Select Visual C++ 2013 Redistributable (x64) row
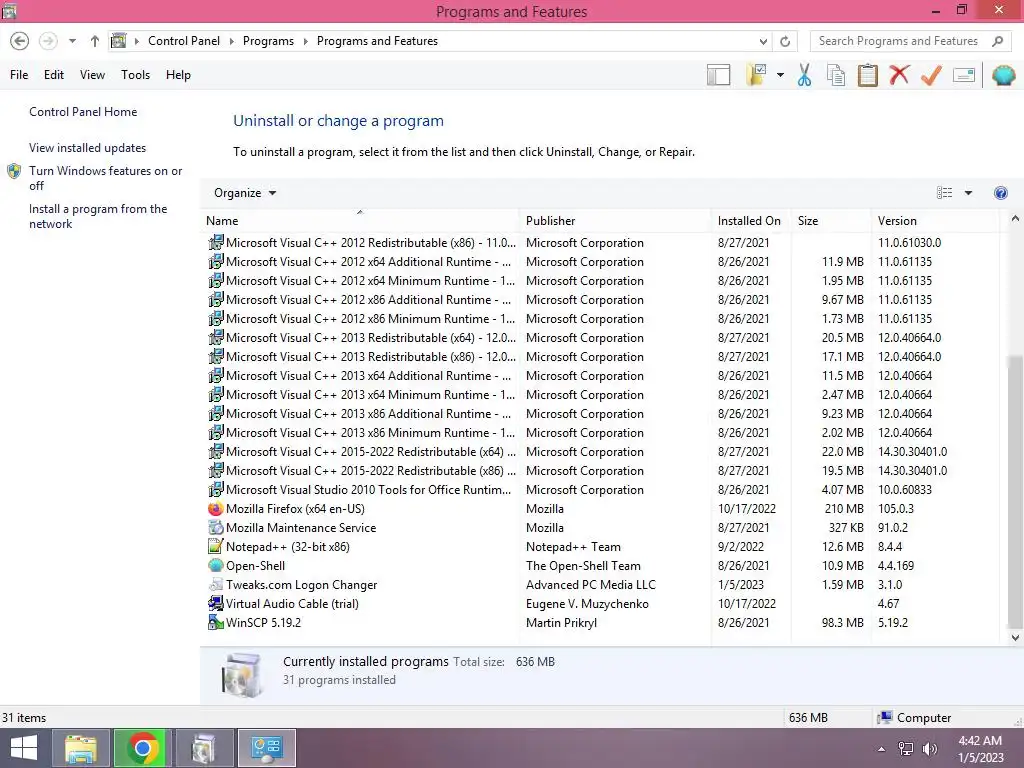1024x768 pixels. click(601, 338)
